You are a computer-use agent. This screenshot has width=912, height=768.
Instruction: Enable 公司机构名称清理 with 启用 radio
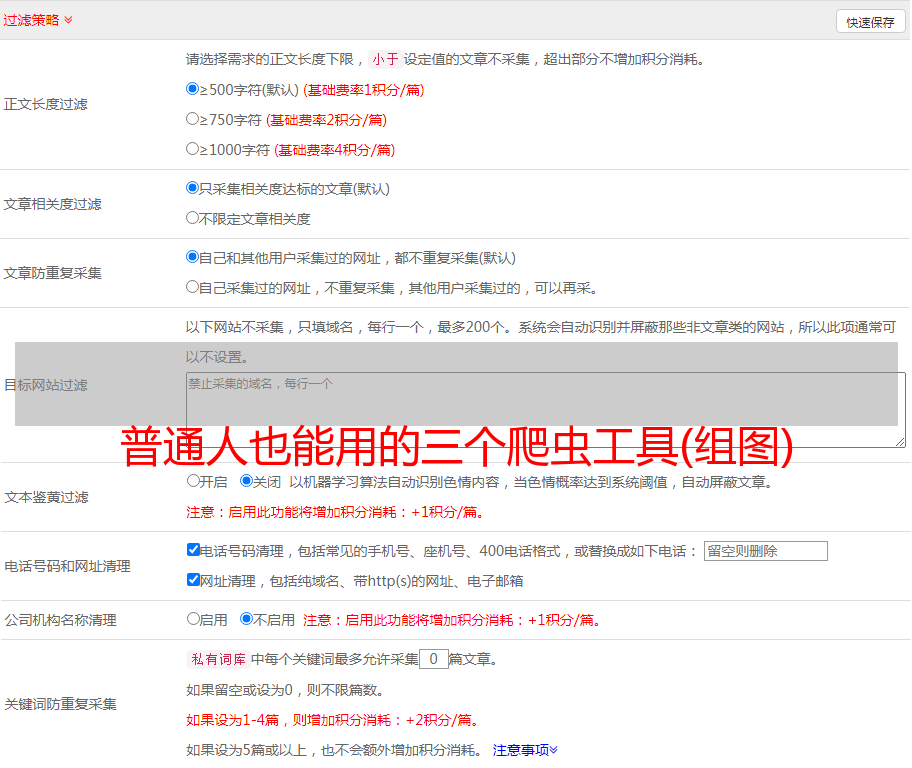point(193,619)
